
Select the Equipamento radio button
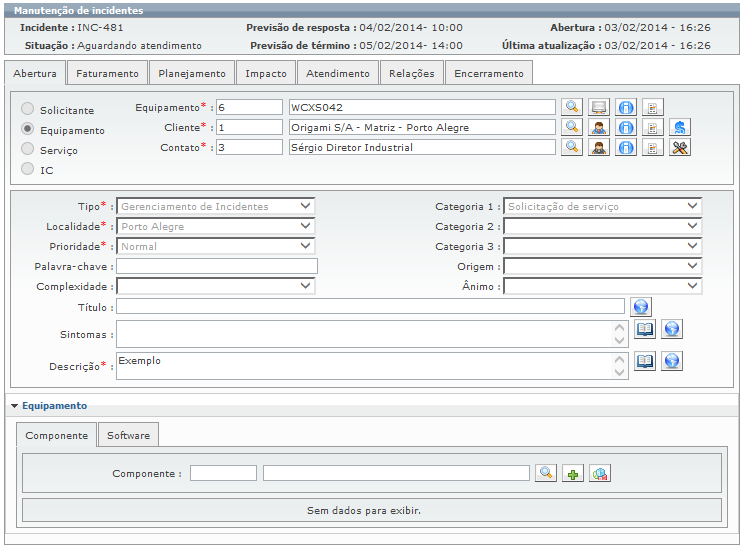click(x=28, y=129)
